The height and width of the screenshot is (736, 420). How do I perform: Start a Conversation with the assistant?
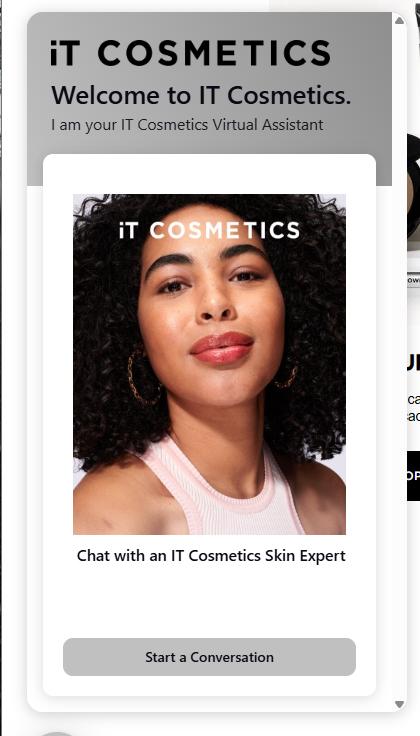pos(209,657)
